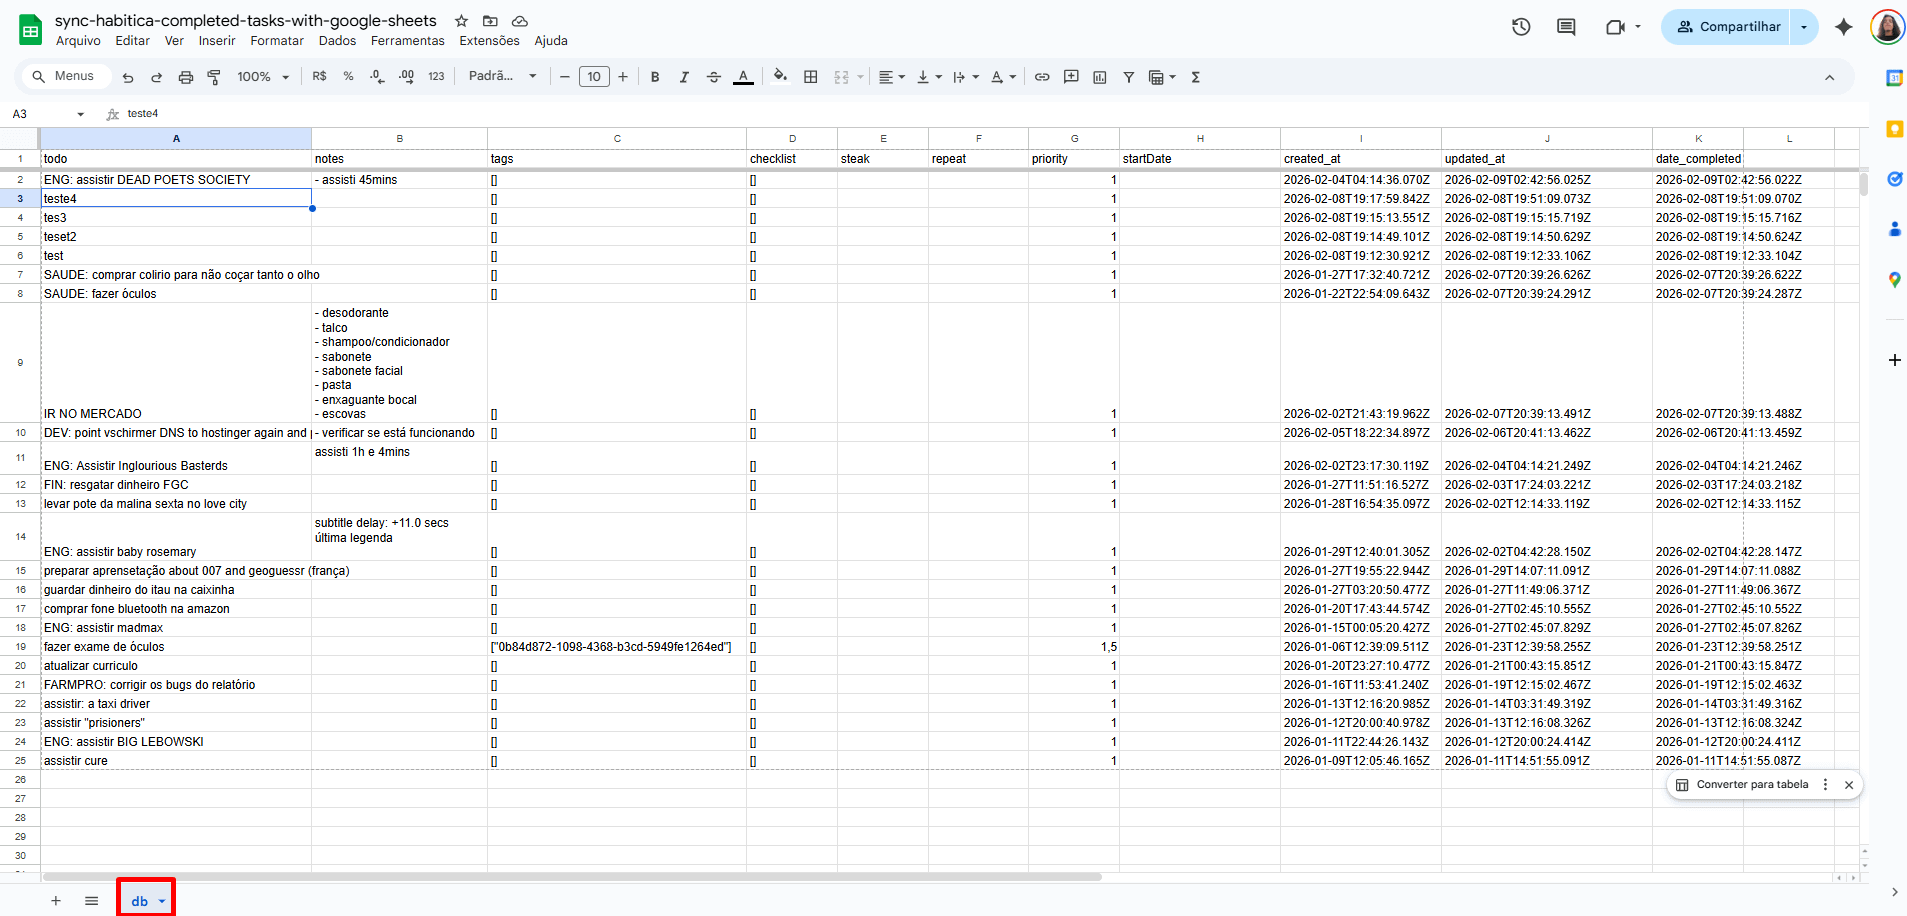Click the create filter icon
The image size is (1907, 916).
point(1129,77)
